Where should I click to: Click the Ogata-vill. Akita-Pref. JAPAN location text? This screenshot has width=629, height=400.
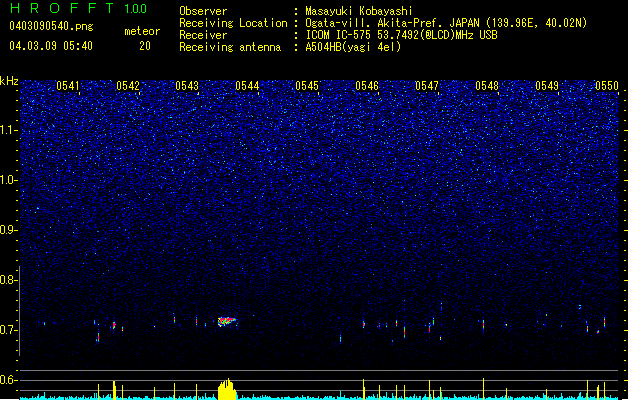click(446, 23)
